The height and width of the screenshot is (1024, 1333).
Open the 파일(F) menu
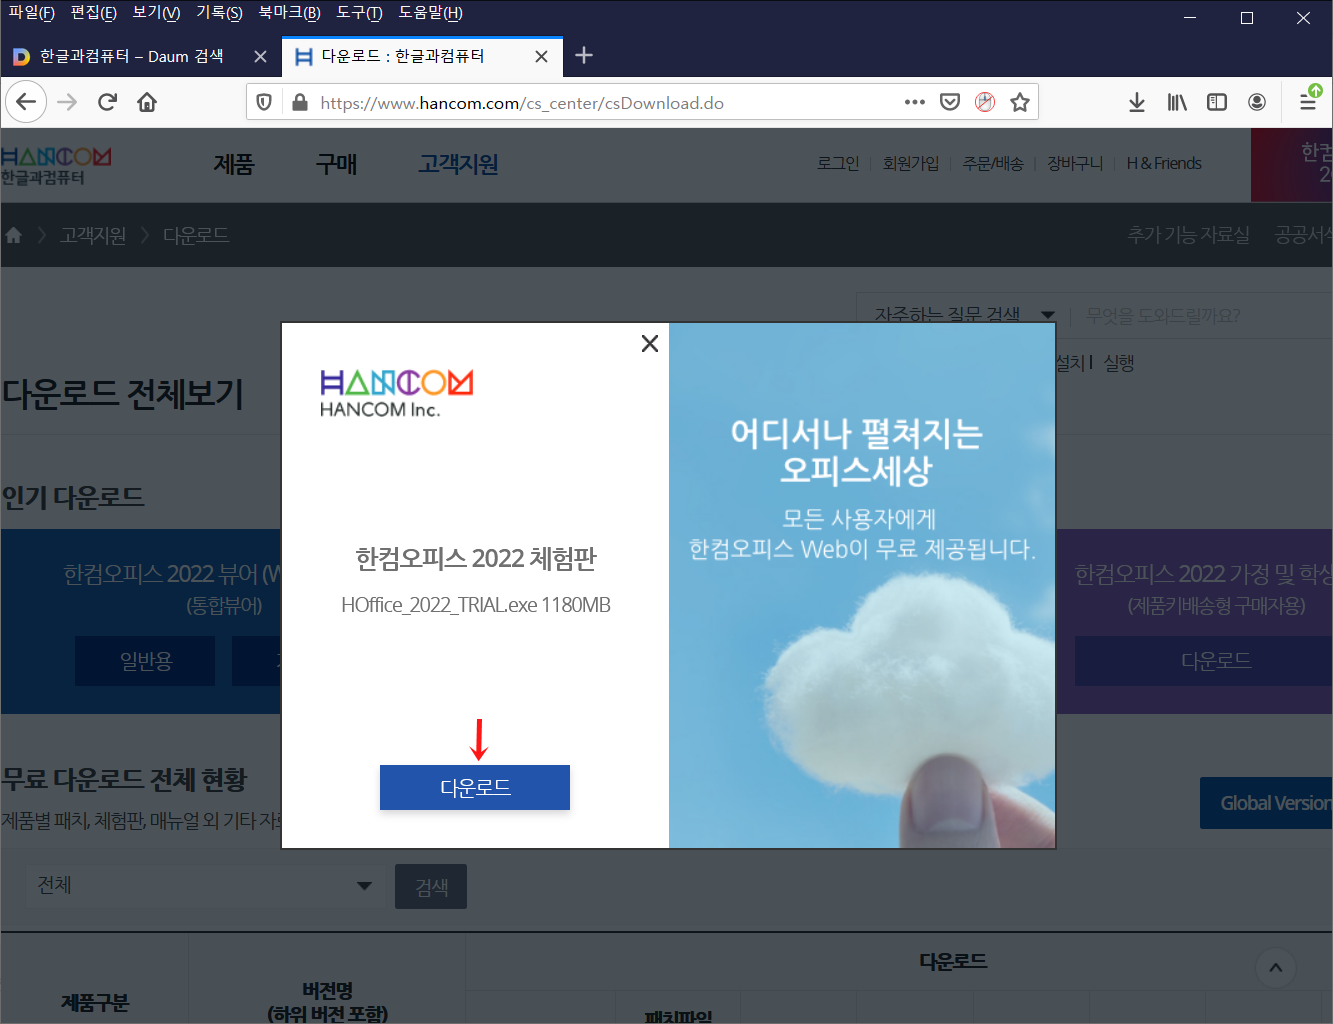[x=31, y=13]
